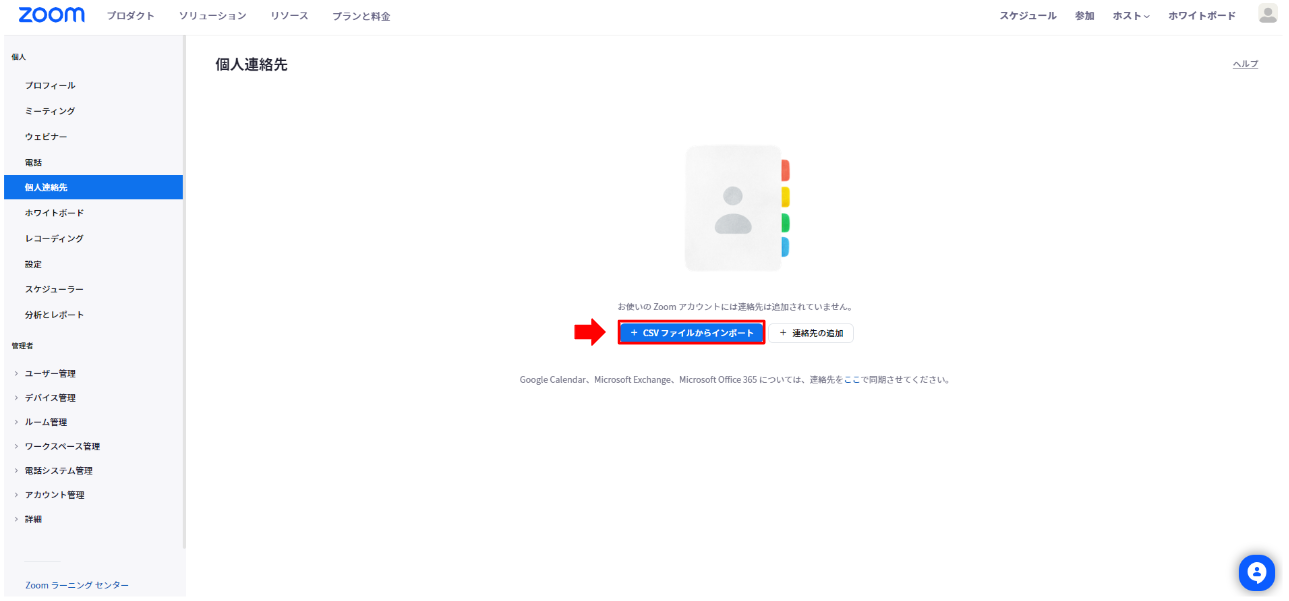Click the sidebar vertical scrollbar
Viewport: 1289px width, 601px height.
point(185,292)
